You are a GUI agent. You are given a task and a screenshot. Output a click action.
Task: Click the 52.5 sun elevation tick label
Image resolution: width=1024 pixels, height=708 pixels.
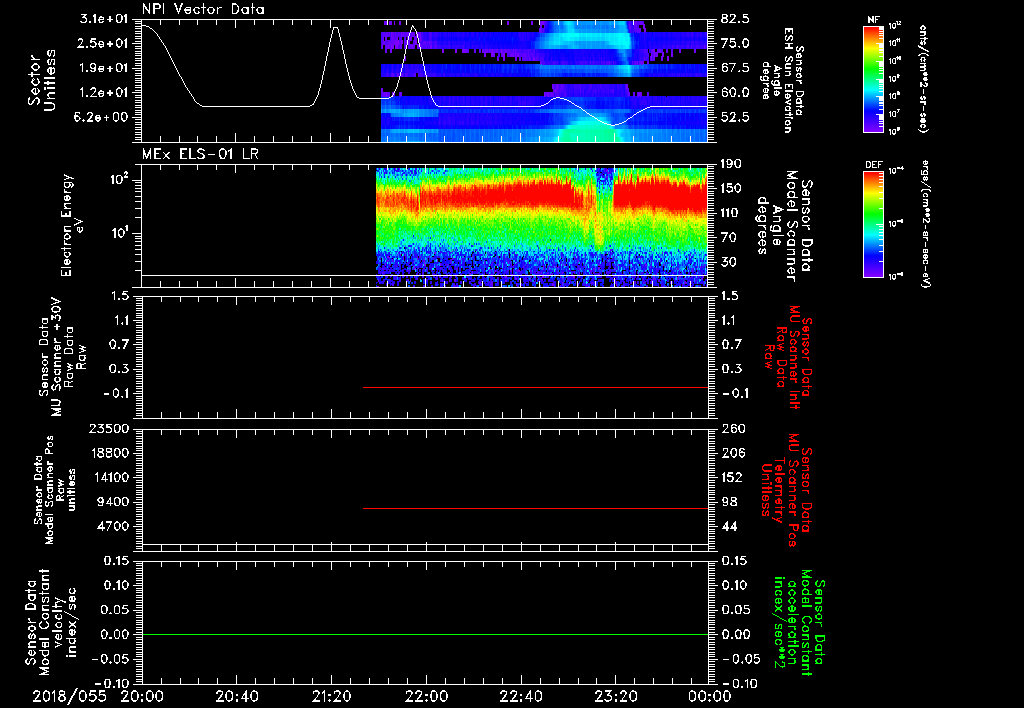coord(735,118)
